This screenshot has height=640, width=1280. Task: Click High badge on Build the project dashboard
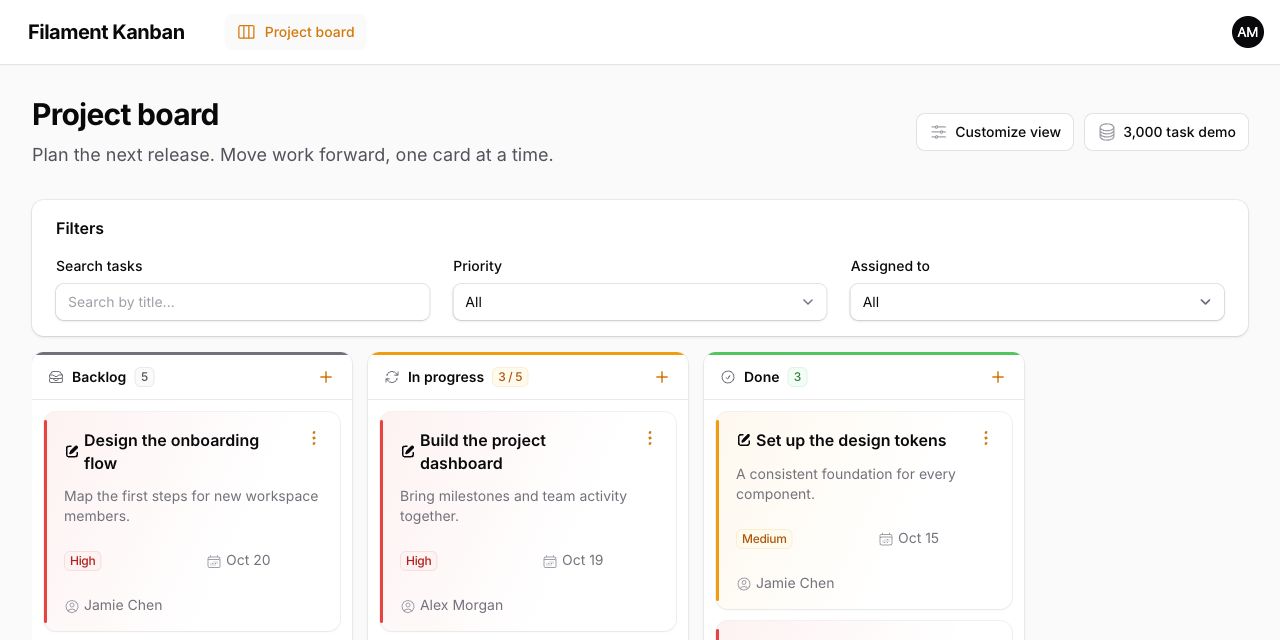pyautogui.click(x=419, y=561)
